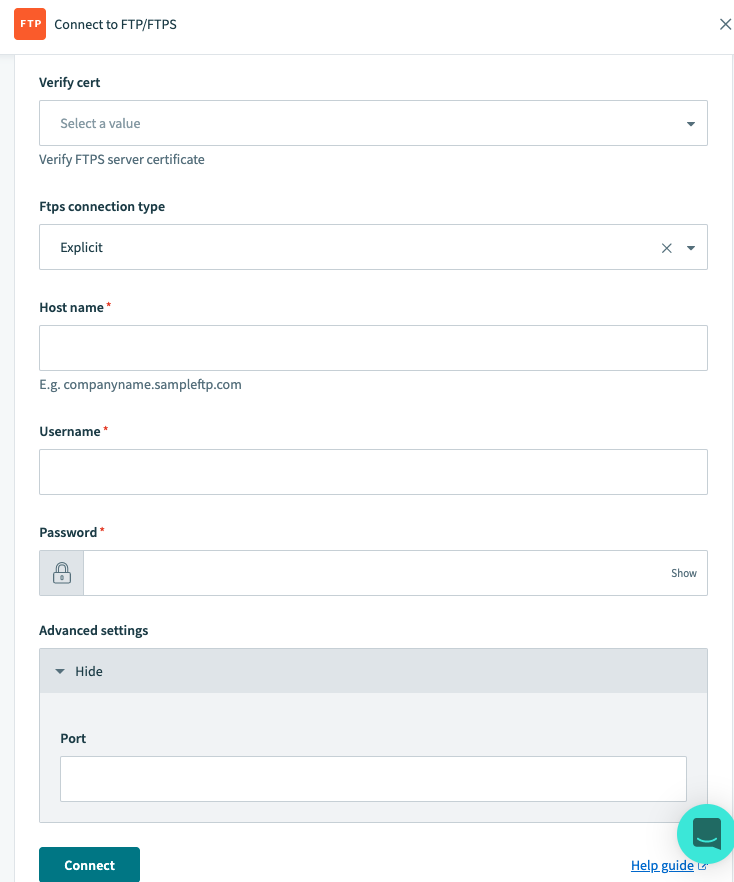
Task: Click the Connect to FTP/FTPS title text
Action: point(115,24)
